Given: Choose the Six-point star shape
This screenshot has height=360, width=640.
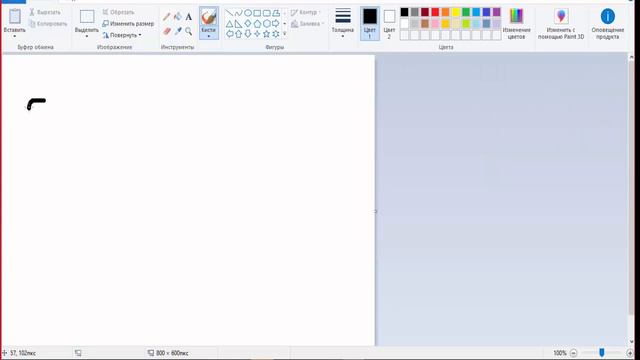Looking at the screenshot, I should pos(276,34).
